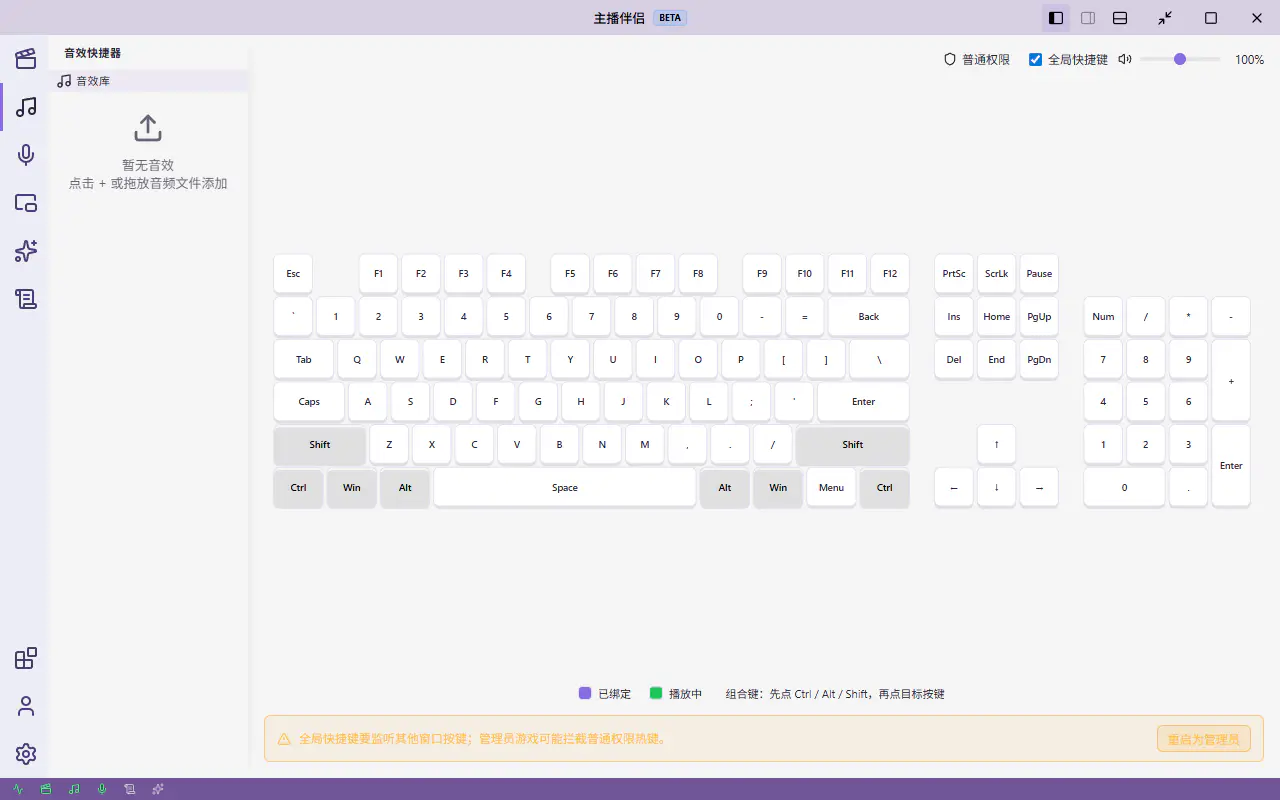This screenshot has height=800, width=1280.
Task: Uncheck the 全局快捷键 checkbox
Action: coord(1035,59)
